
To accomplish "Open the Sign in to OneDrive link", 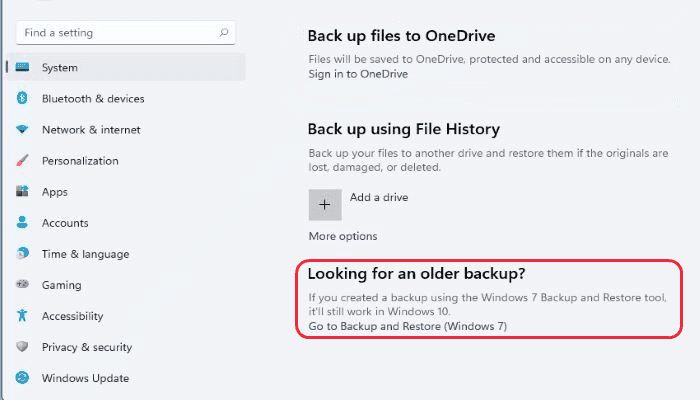I will point(358,74).
